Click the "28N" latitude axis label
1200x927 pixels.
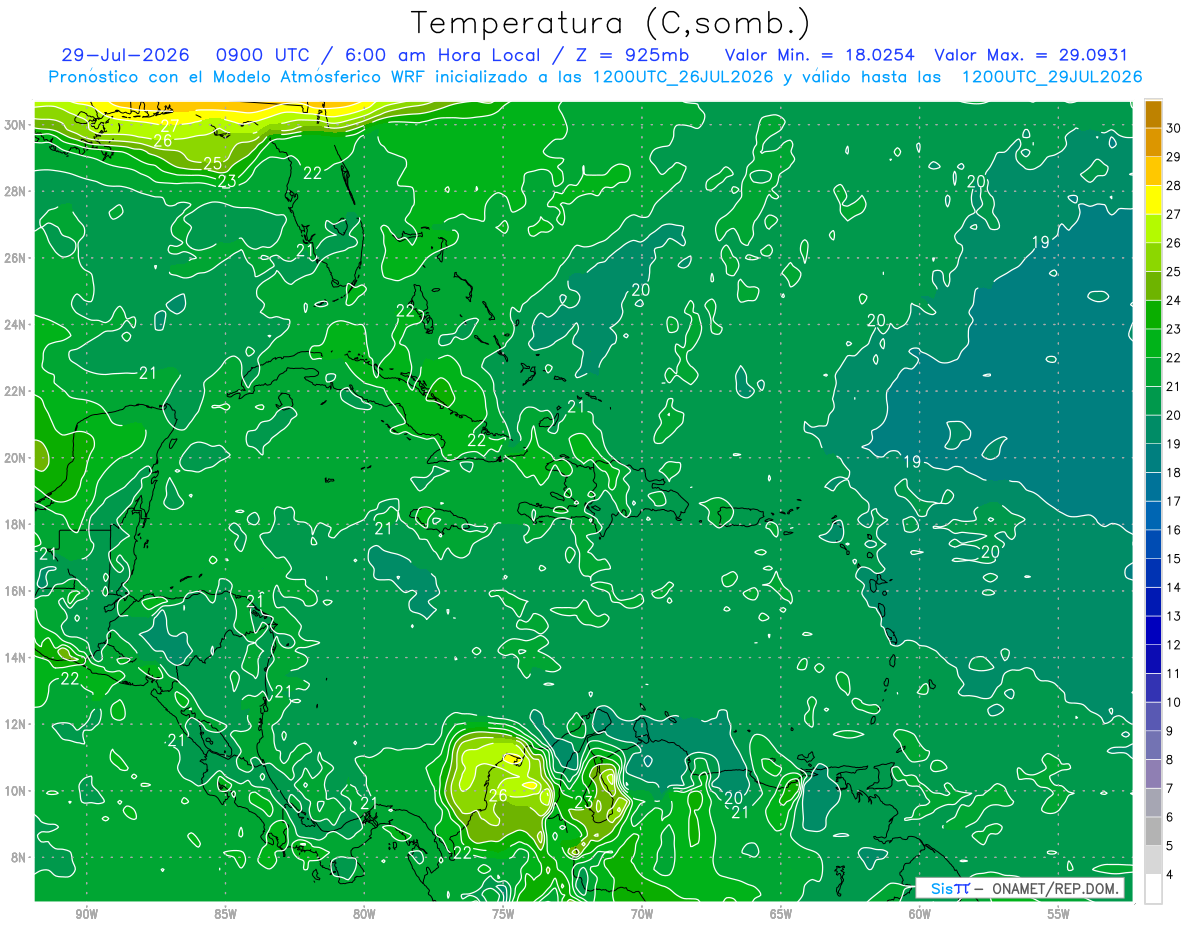[x=15, y=191]
